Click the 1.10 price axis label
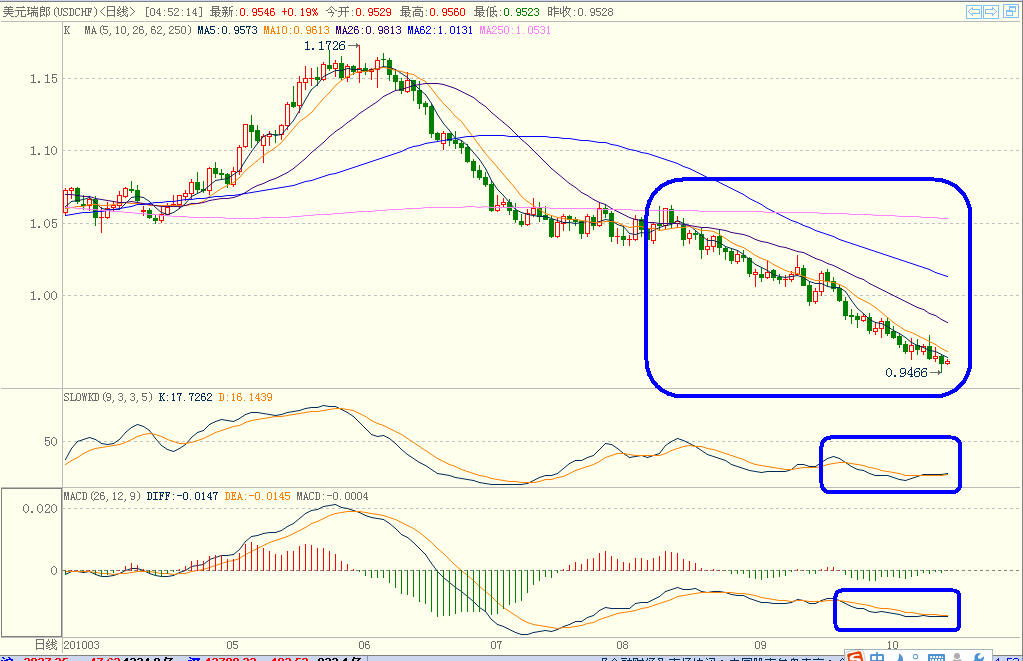The width and height of the screenshot is (1023, 661). 44,151
